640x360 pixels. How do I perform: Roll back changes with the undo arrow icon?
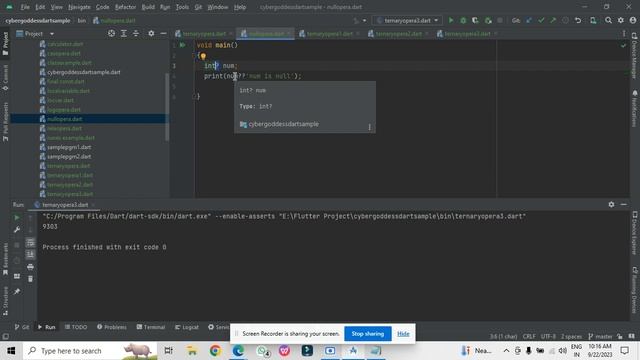click(578, 20)
